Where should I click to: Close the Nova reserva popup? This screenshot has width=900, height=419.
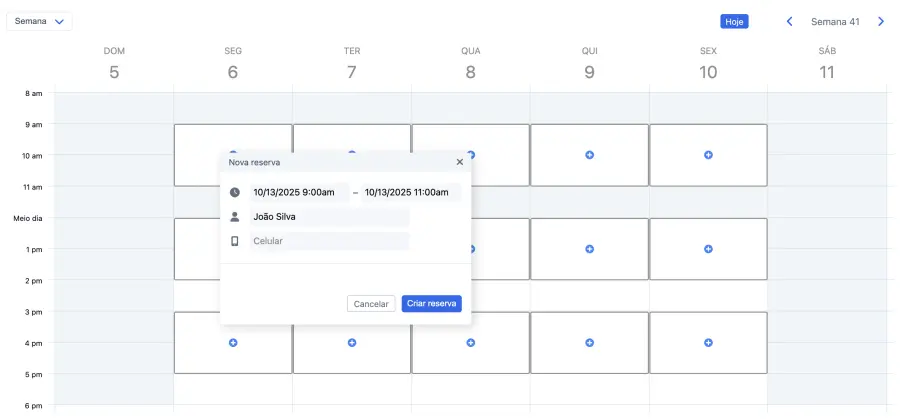click(460, 161)
